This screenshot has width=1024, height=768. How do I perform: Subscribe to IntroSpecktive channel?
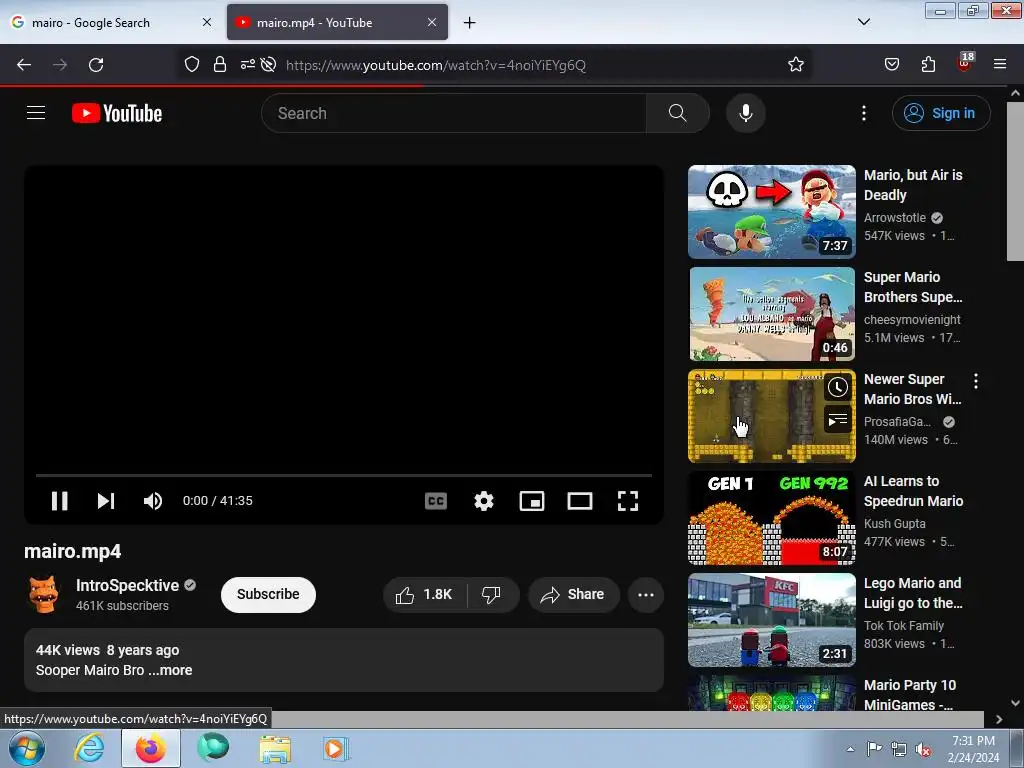pos(268,594)
